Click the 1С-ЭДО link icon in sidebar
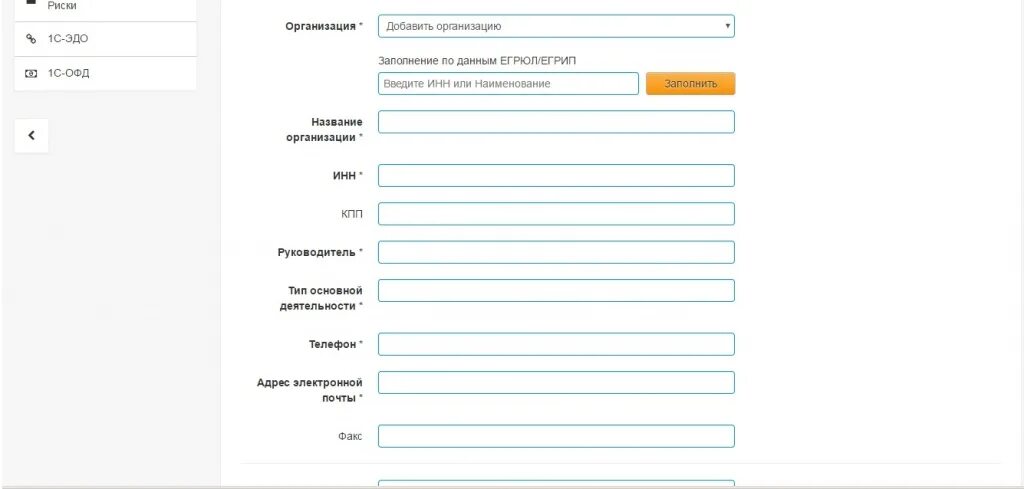Image resolution: width=1024 pixels, height=489 pixels. 30,39
